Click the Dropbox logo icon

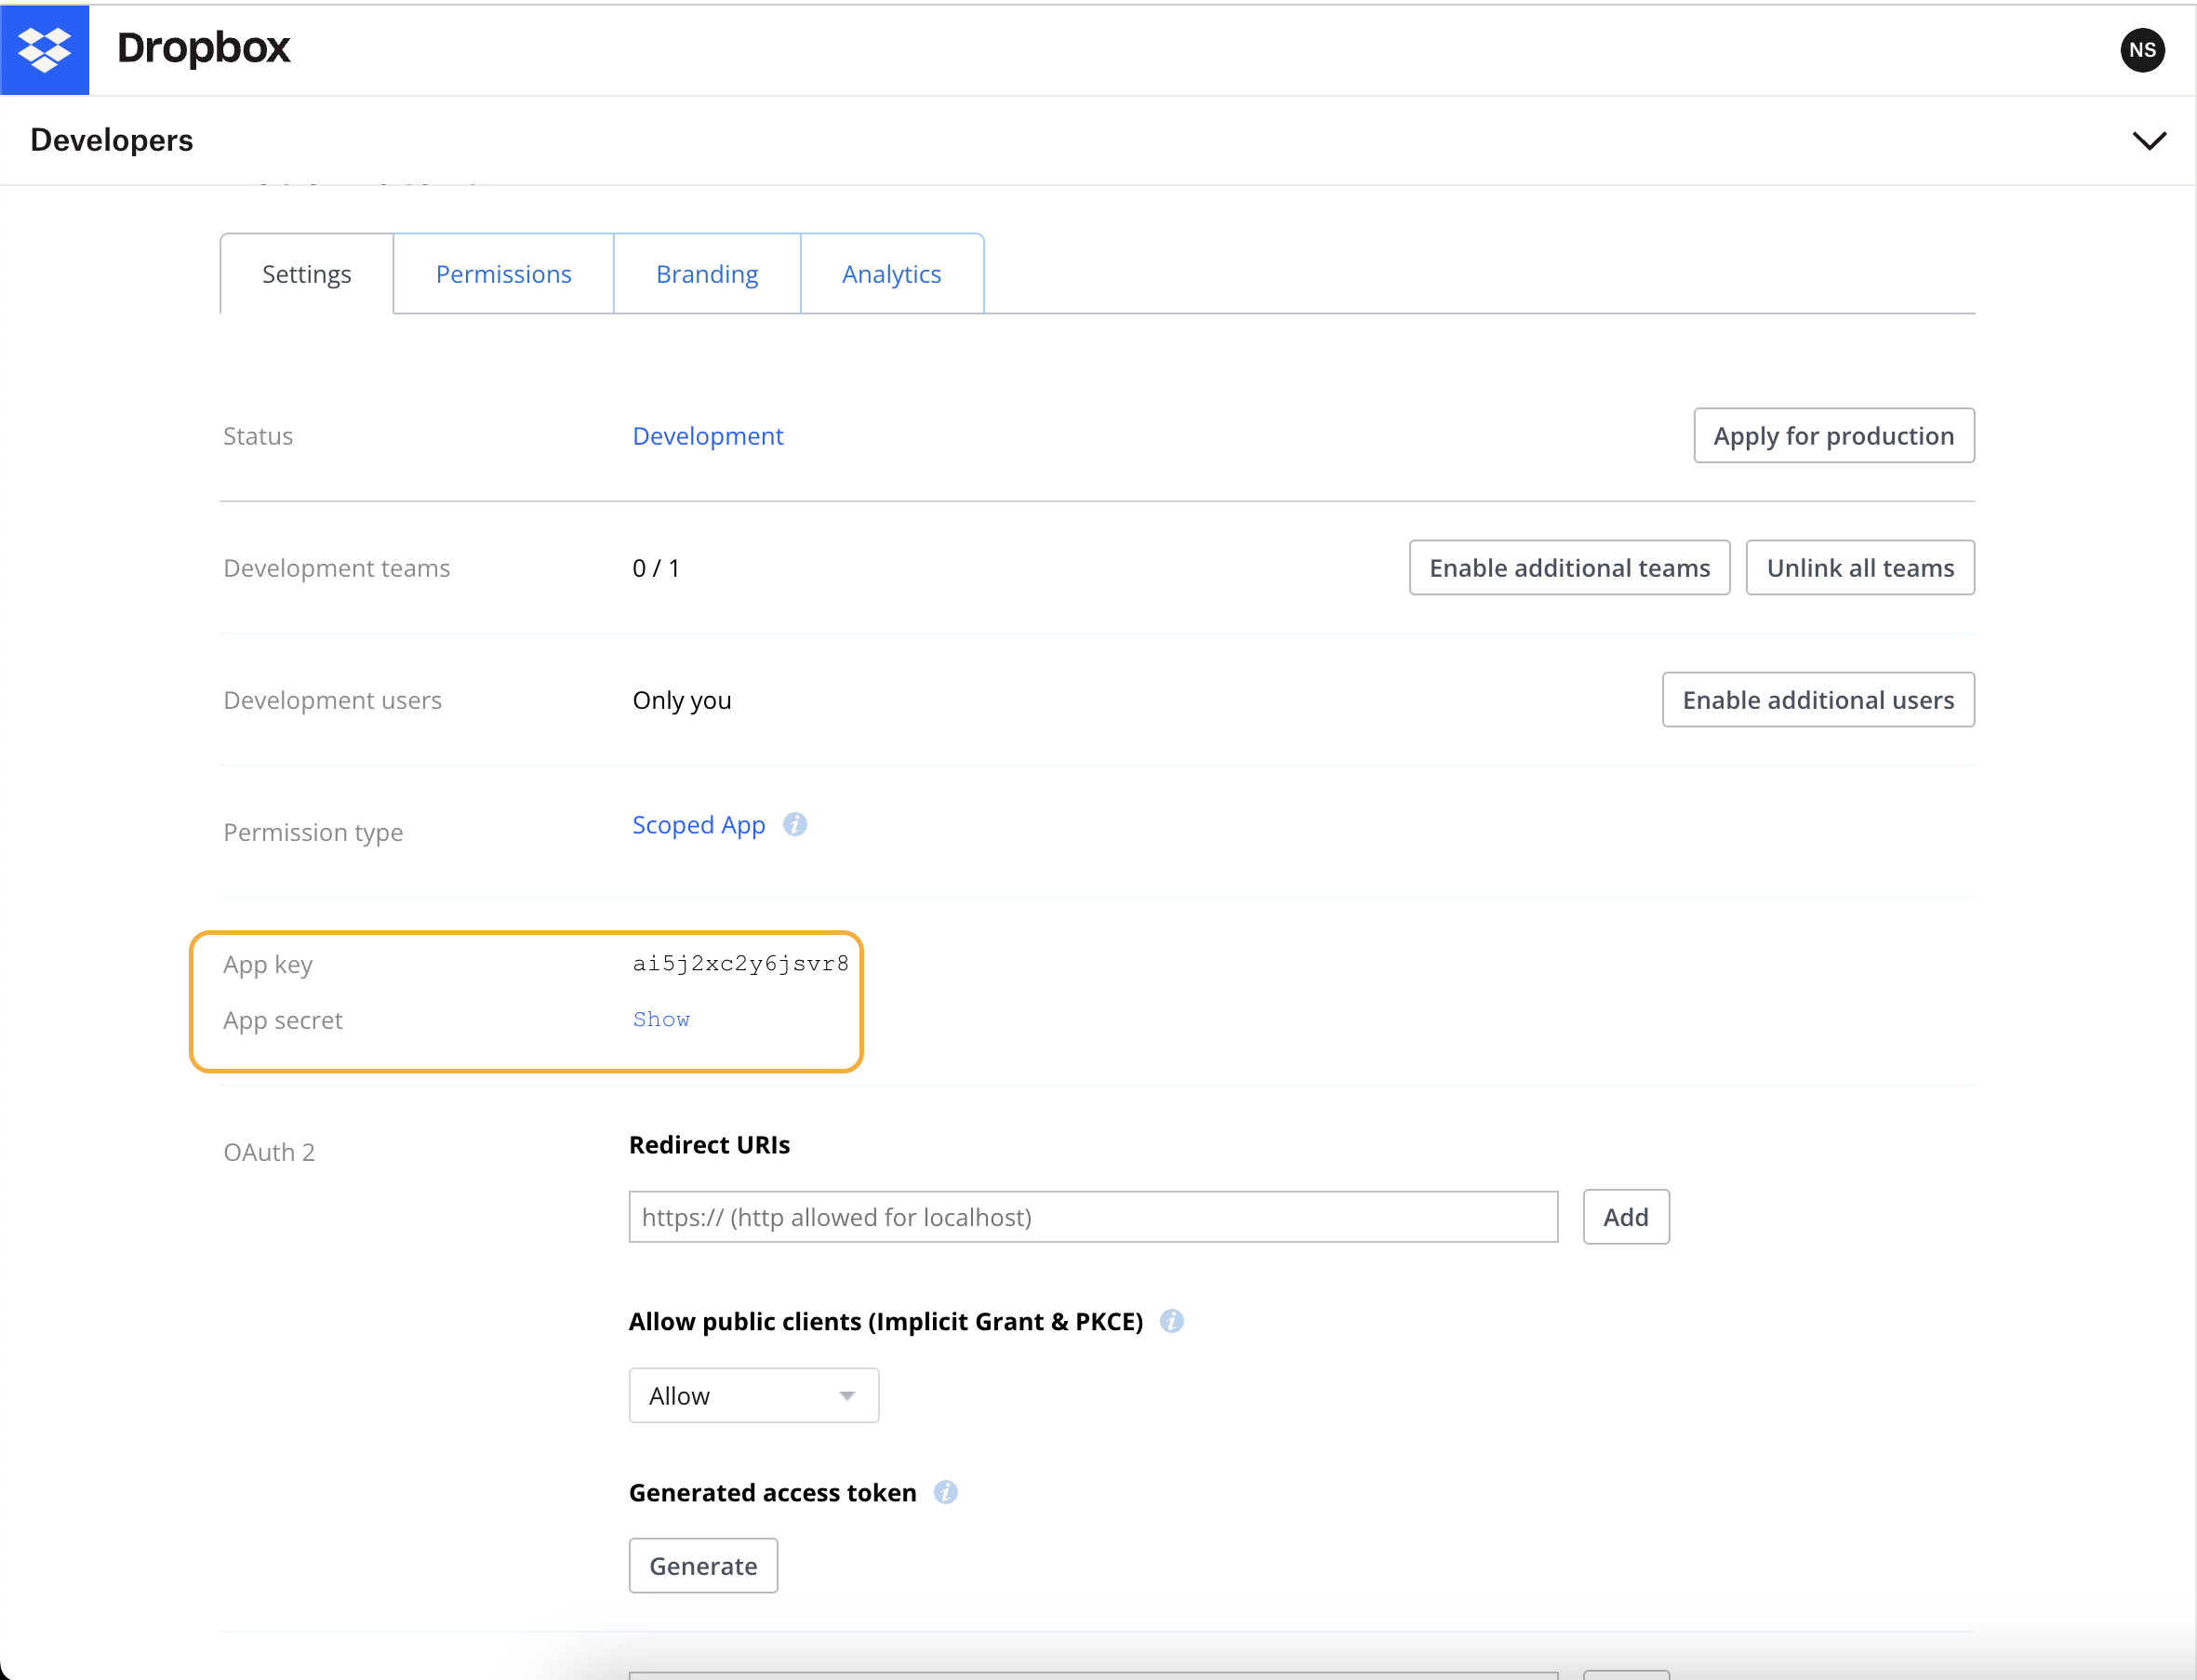(x=44, y=49)
